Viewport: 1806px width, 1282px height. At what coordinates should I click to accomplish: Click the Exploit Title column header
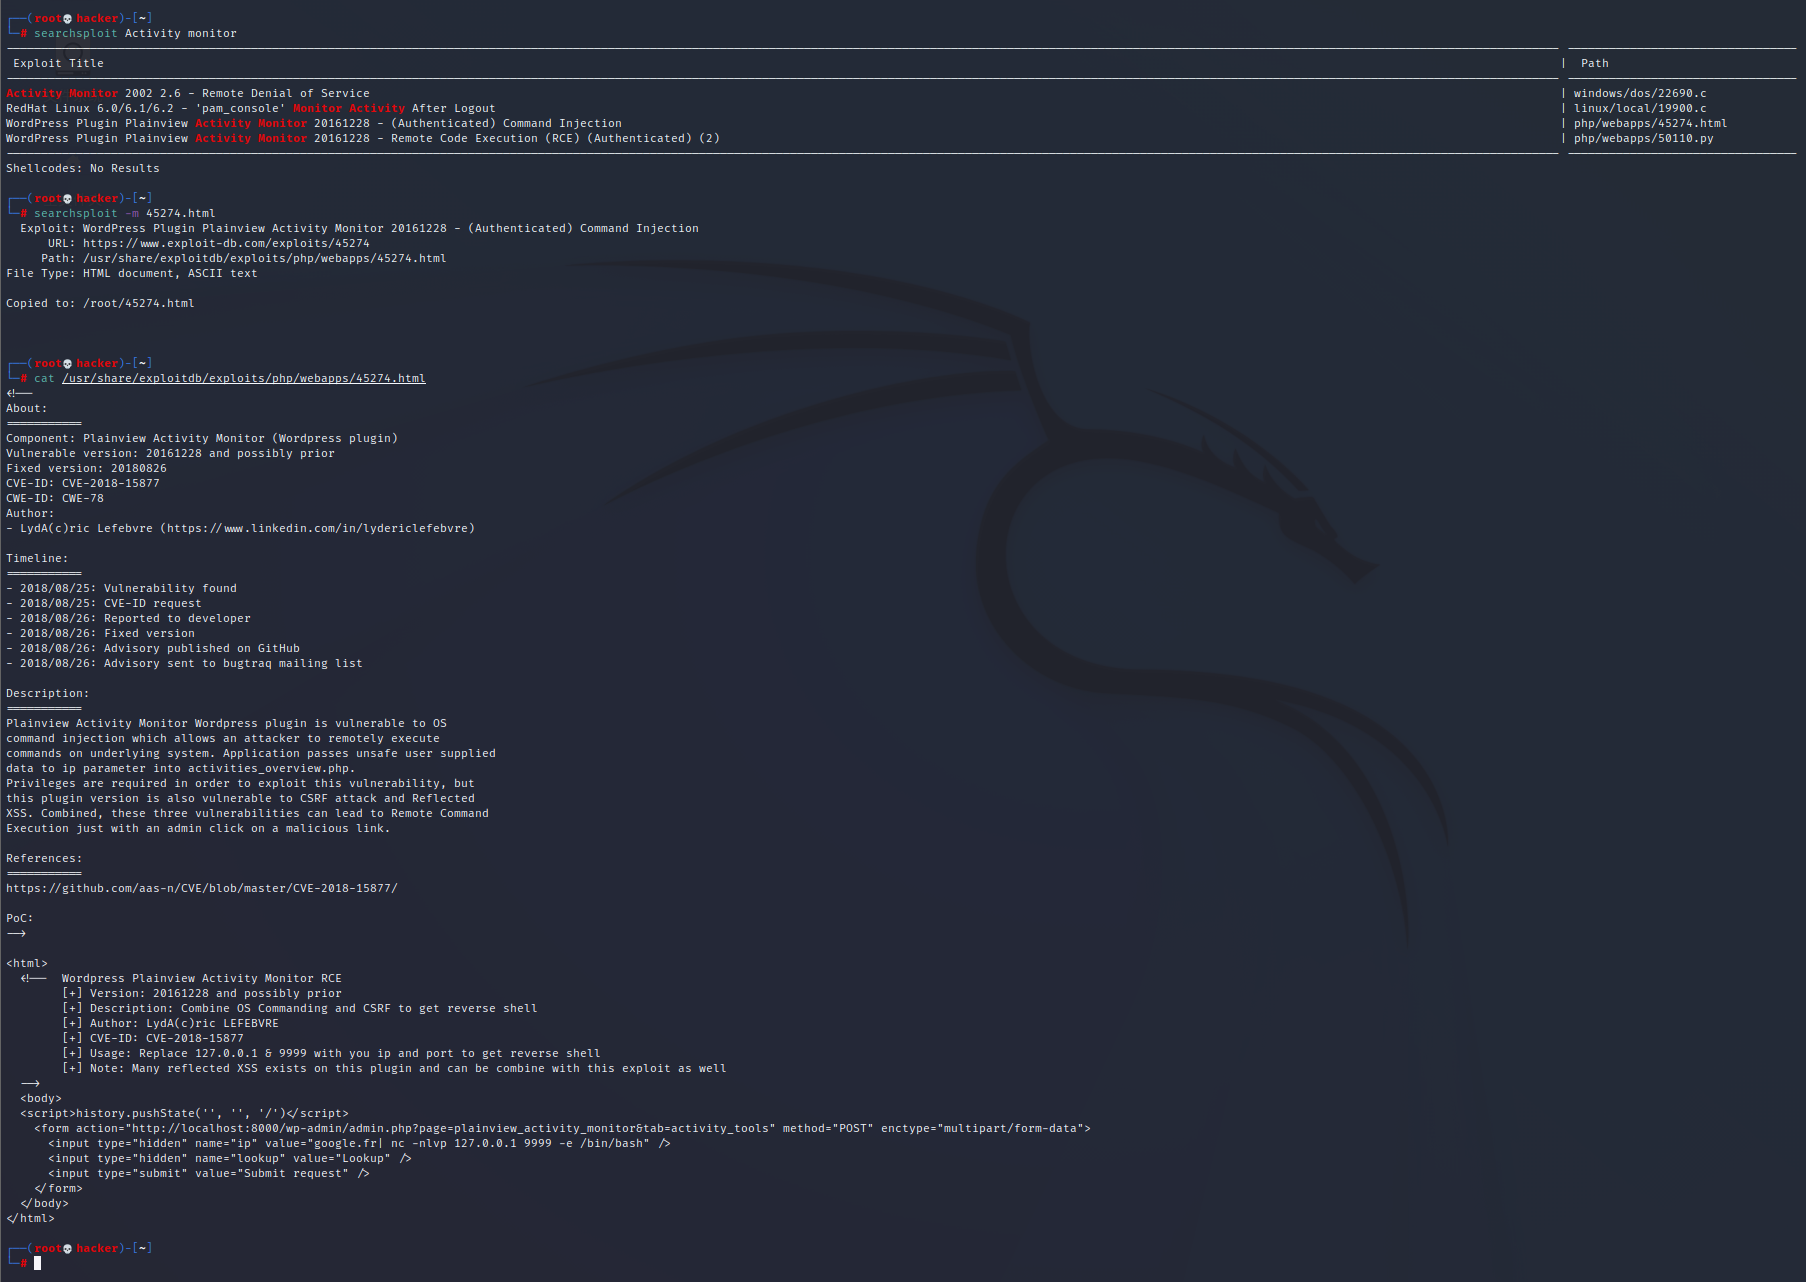pos(58,63)
